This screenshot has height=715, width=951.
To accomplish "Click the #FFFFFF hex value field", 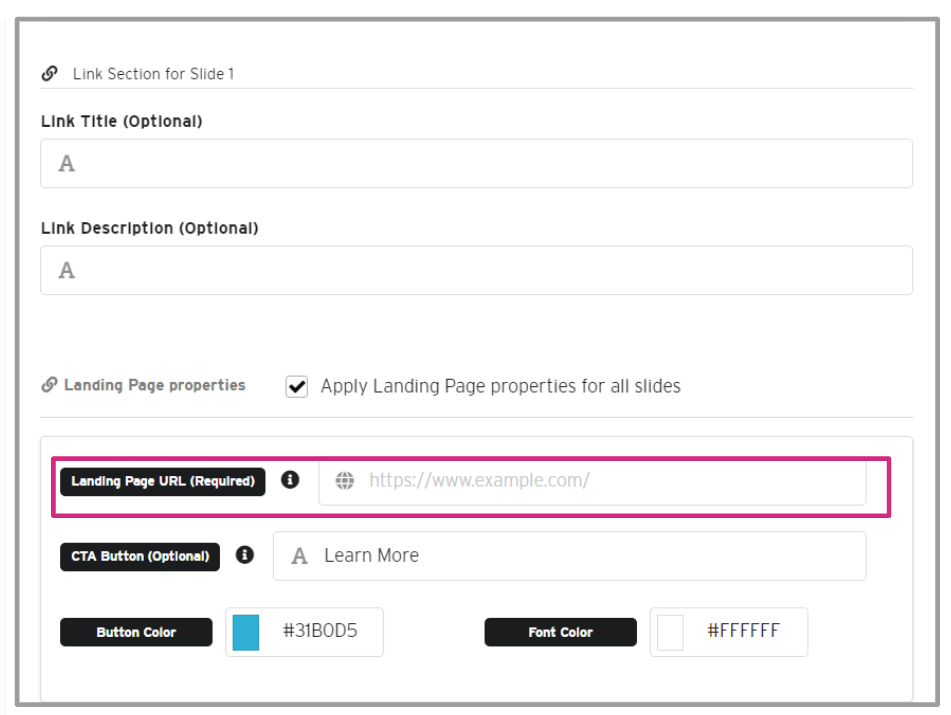I will coord(743,632).
